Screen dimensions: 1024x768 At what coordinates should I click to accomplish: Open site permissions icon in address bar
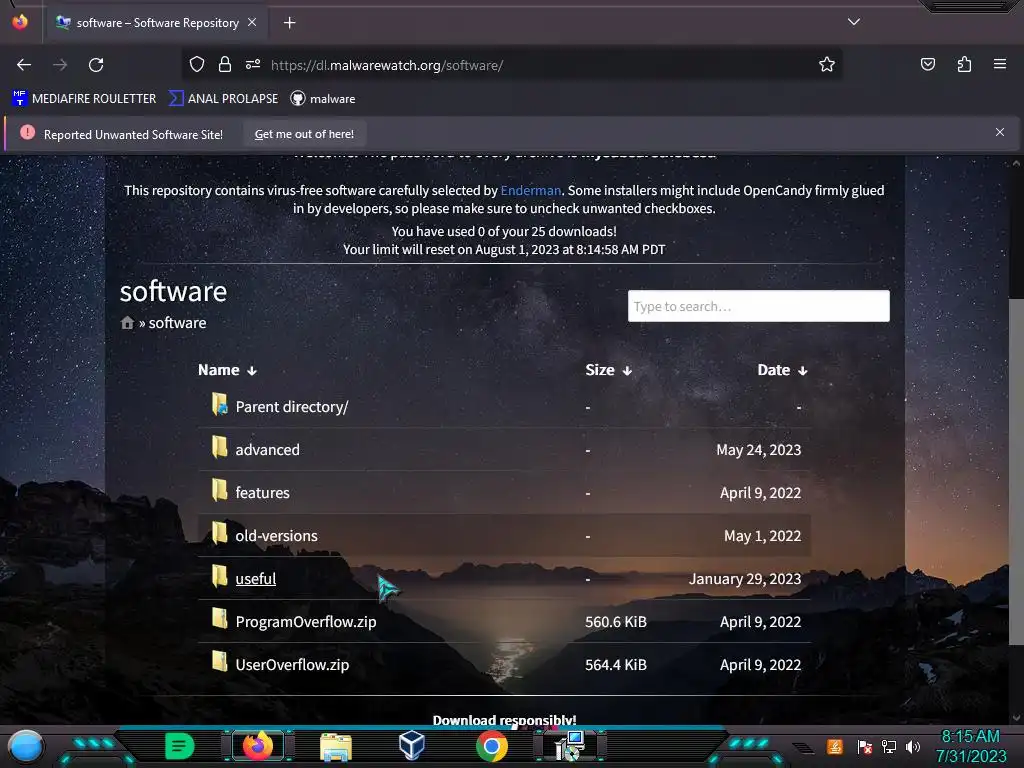[x=253, y=64]
